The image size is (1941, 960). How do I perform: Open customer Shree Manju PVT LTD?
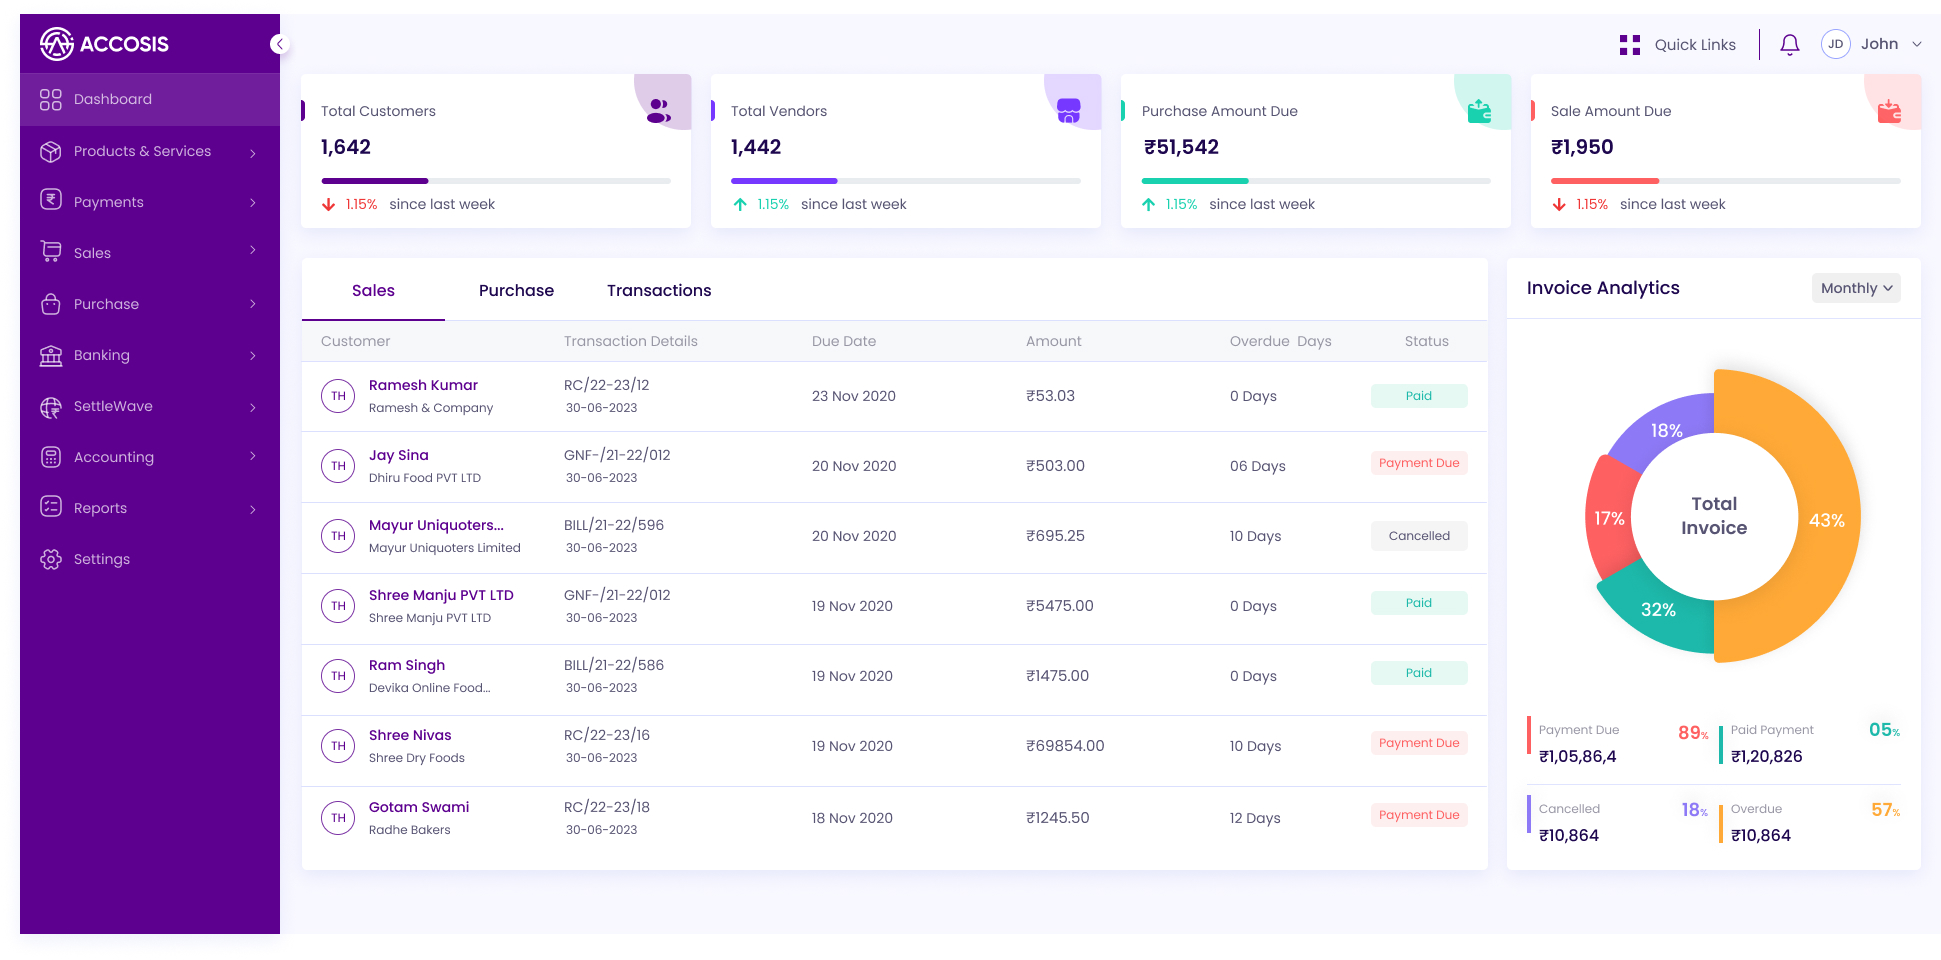pos(441,595)
